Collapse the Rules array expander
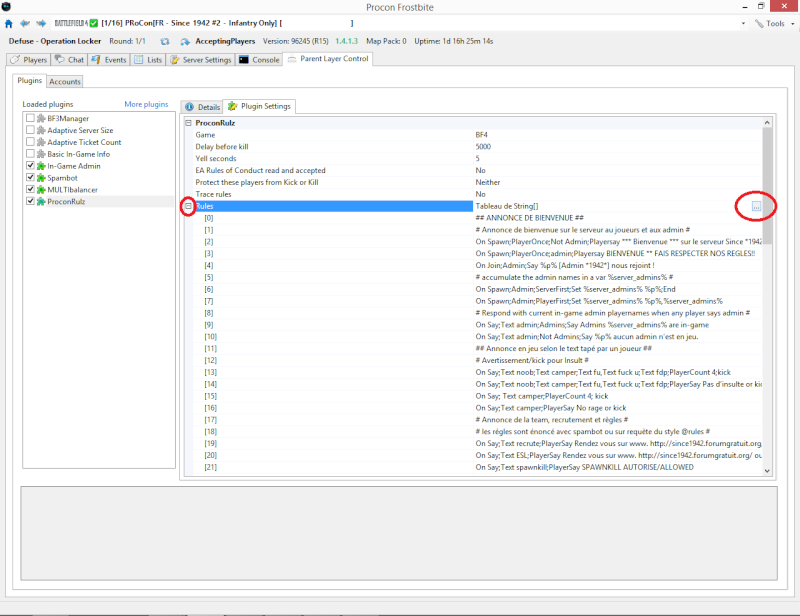Screen dimensions: 800x616 pyautogui.click(x=188, y=206)
